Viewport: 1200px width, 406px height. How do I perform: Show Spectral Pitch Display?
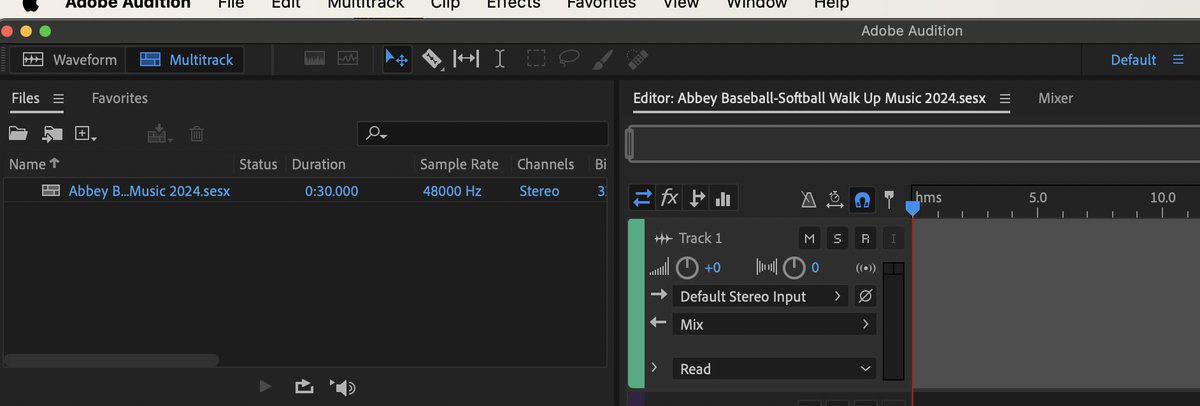(348, 59)
